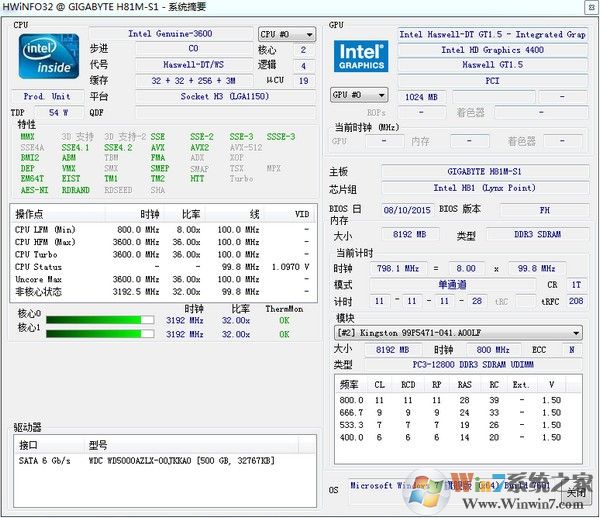Click the 频率 column header in memory timings
Viewport: 600px width, 518px height.
point(350,384)
